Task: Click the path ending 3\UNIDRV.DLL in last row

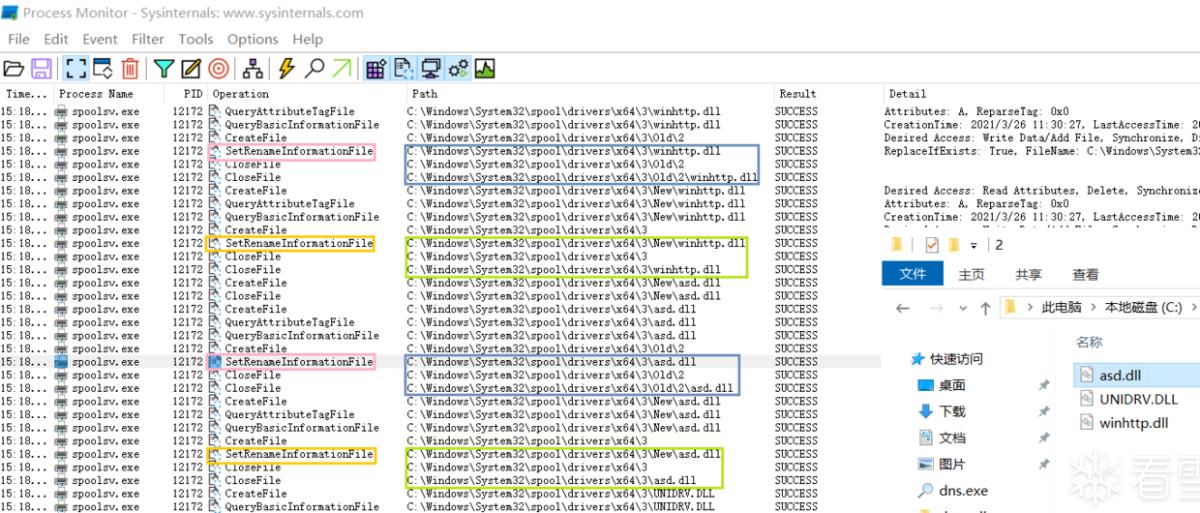Action: (561, 506)
